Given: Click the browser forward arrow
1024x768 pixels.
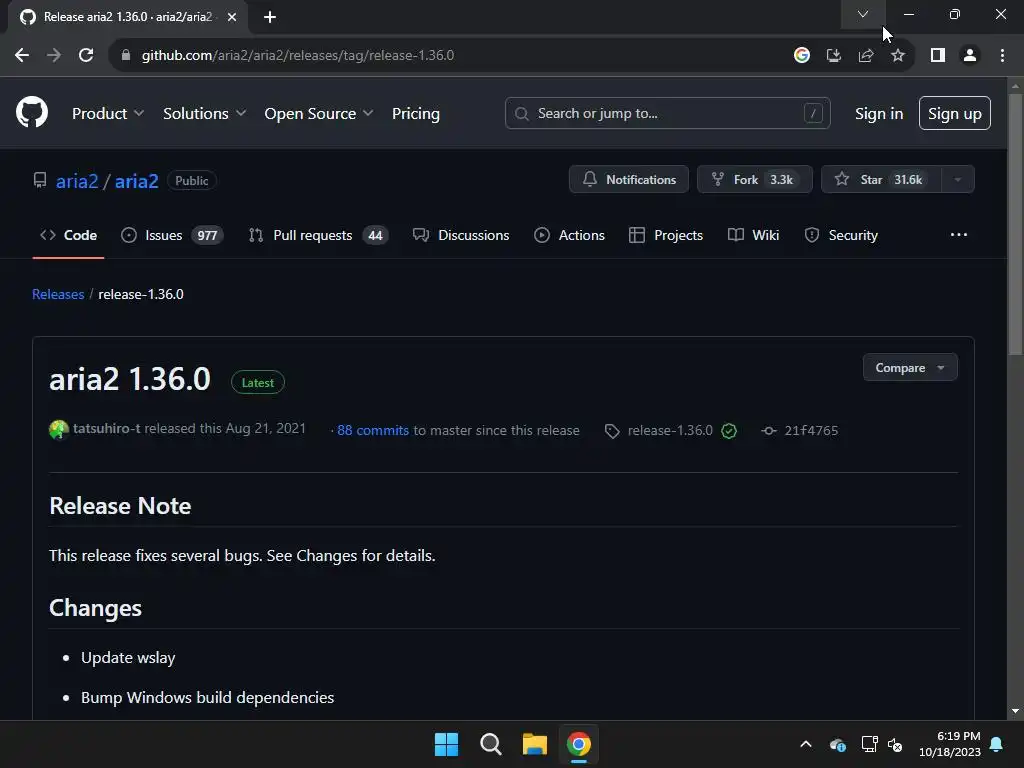Looking at the screenshot, I should click(54, 55).
